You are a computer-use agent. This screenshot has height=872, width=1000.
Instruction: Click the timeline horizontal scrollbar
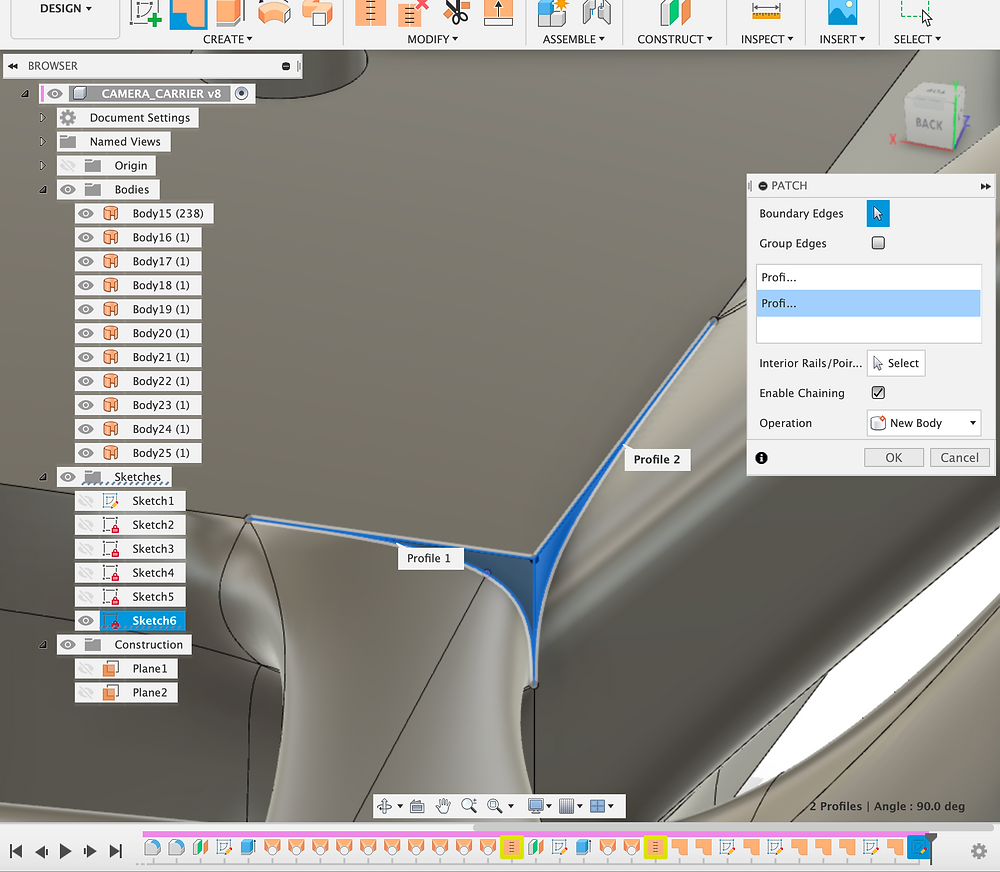pos(732,828)
